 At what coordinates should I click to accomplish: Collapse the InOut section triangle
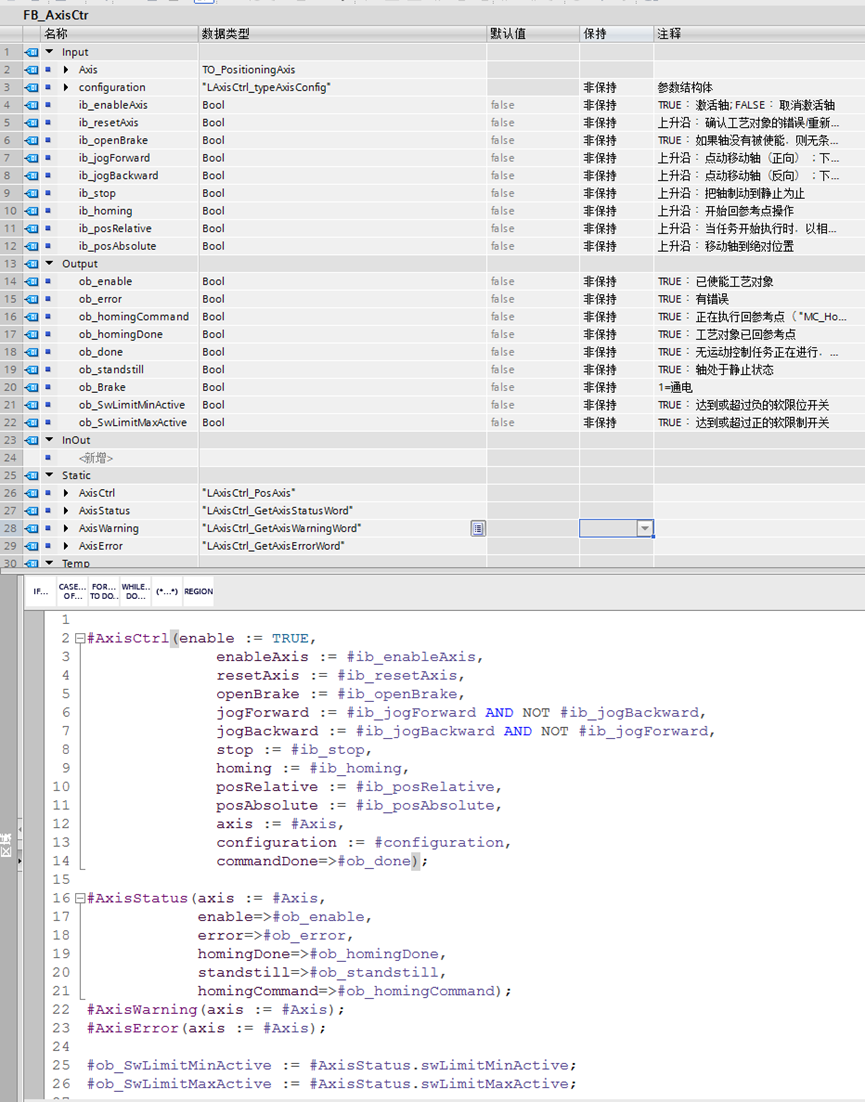coord(49,439)
